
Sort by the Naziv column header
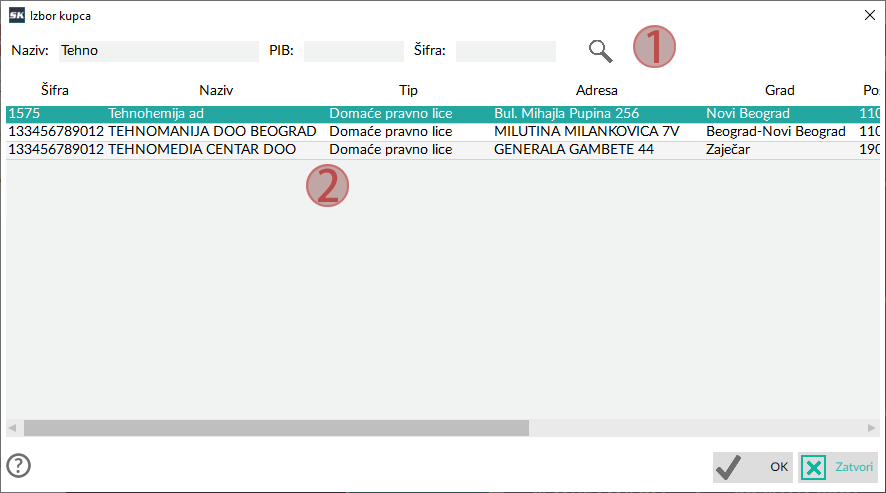click(x=216, y=90)
